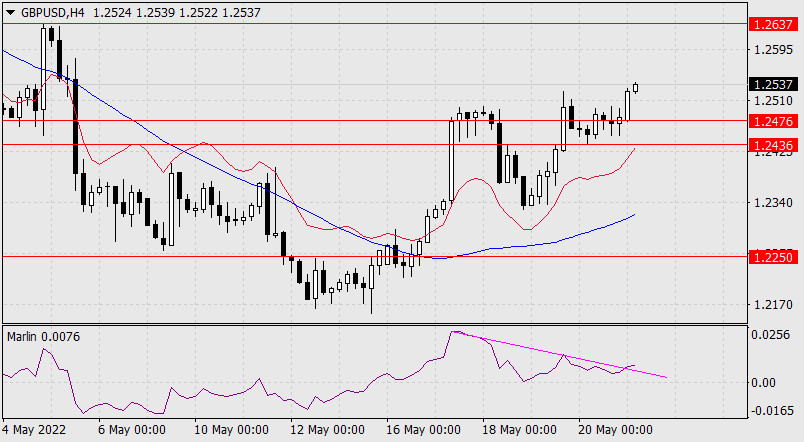Select the 0.0256 Marlin scale value
Image resolution: width=804 pixels, height=442 pixels.
click(770, 335)
